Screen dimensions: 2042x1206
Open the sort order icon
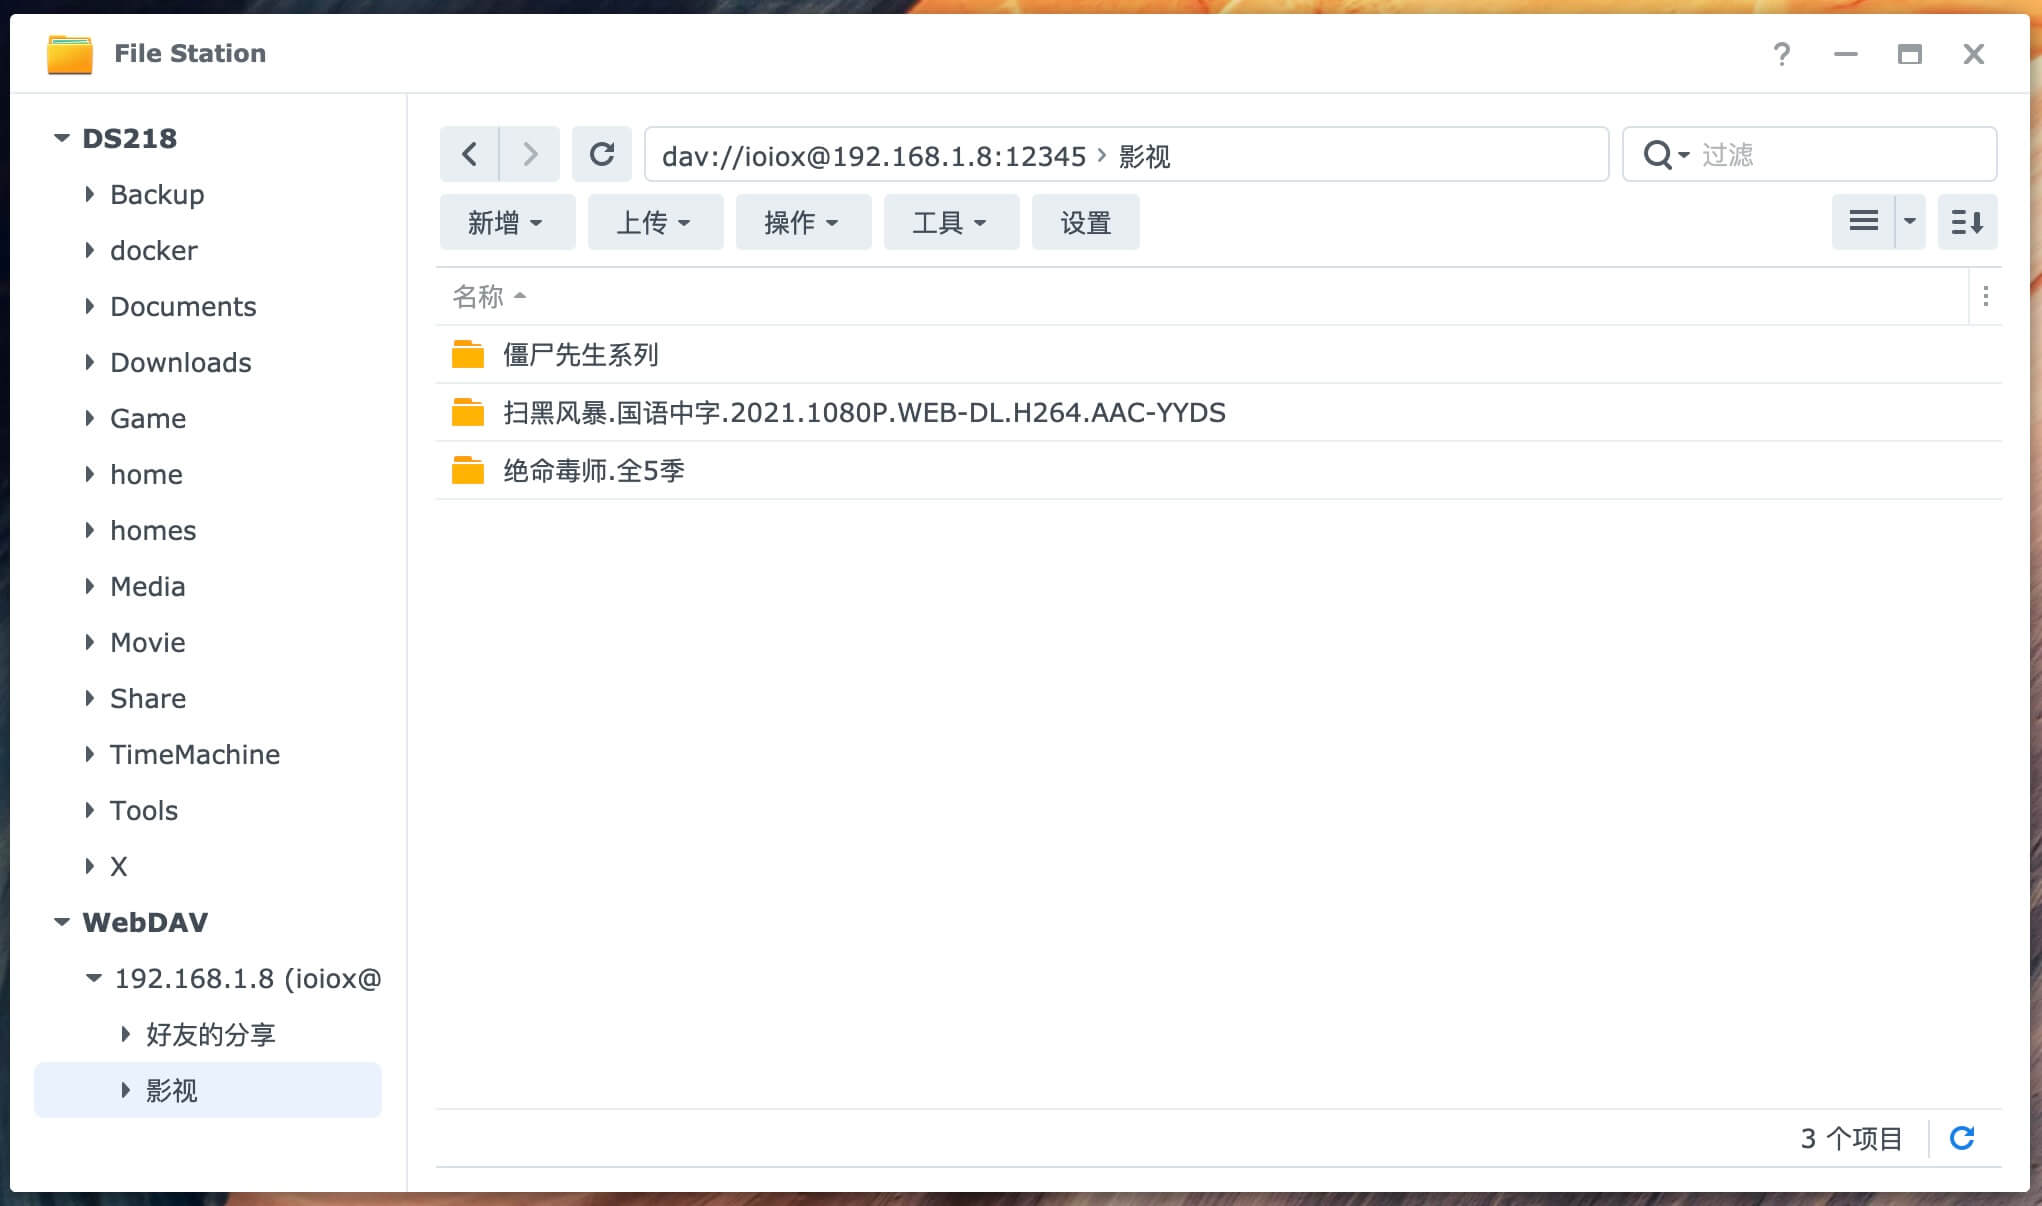[1967, 221]
